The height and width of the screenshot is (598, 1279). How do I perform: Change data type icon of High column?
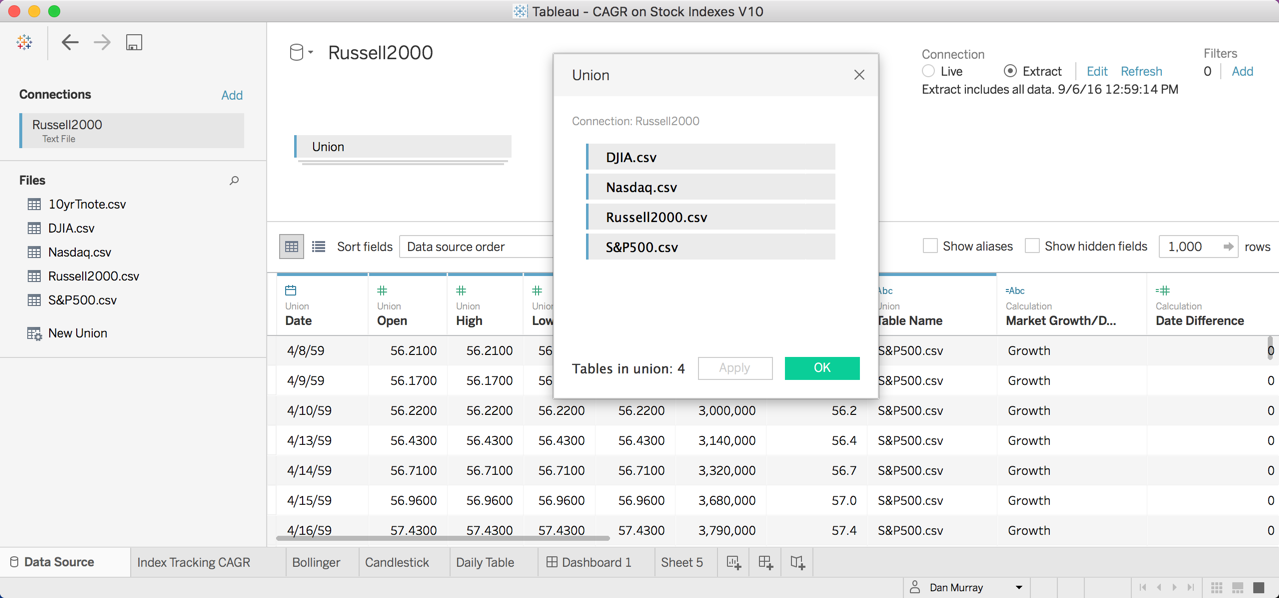tap(461, 290)
